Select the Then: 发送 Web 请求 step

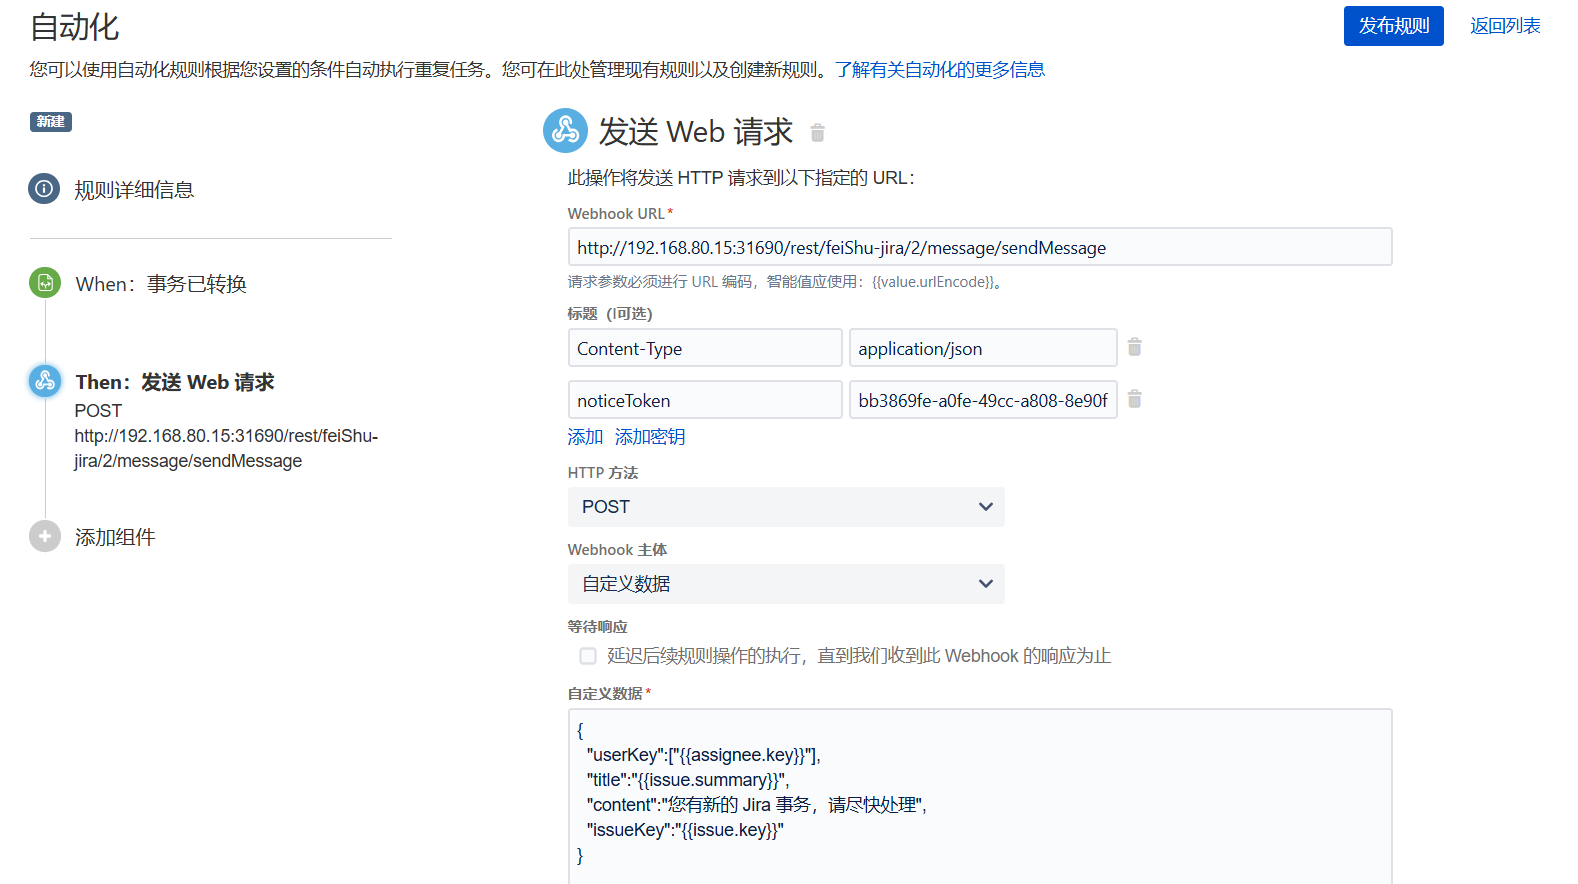tap(175, 382)
